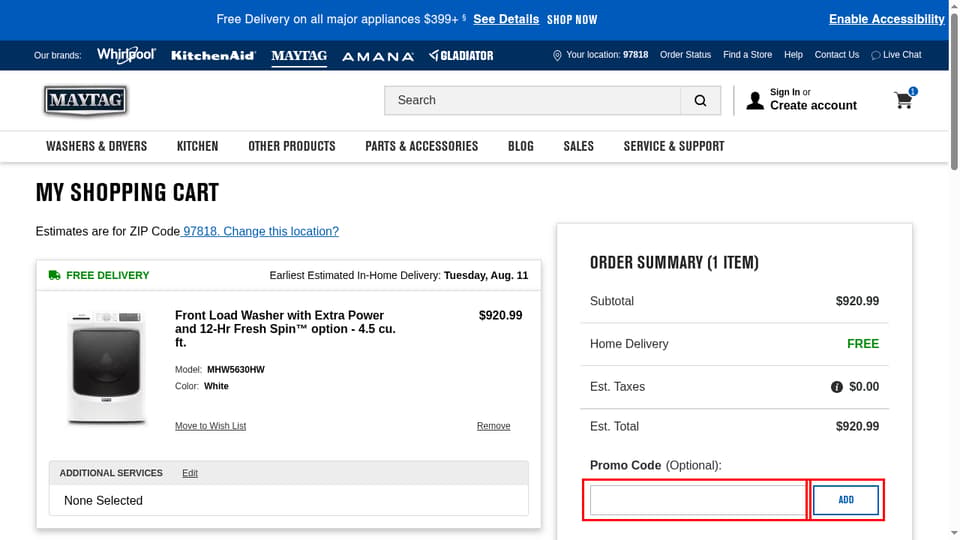The height and width of the screenshot is (540, 960).
Task: Open Washers & Dryers menu
Action: 97,146
